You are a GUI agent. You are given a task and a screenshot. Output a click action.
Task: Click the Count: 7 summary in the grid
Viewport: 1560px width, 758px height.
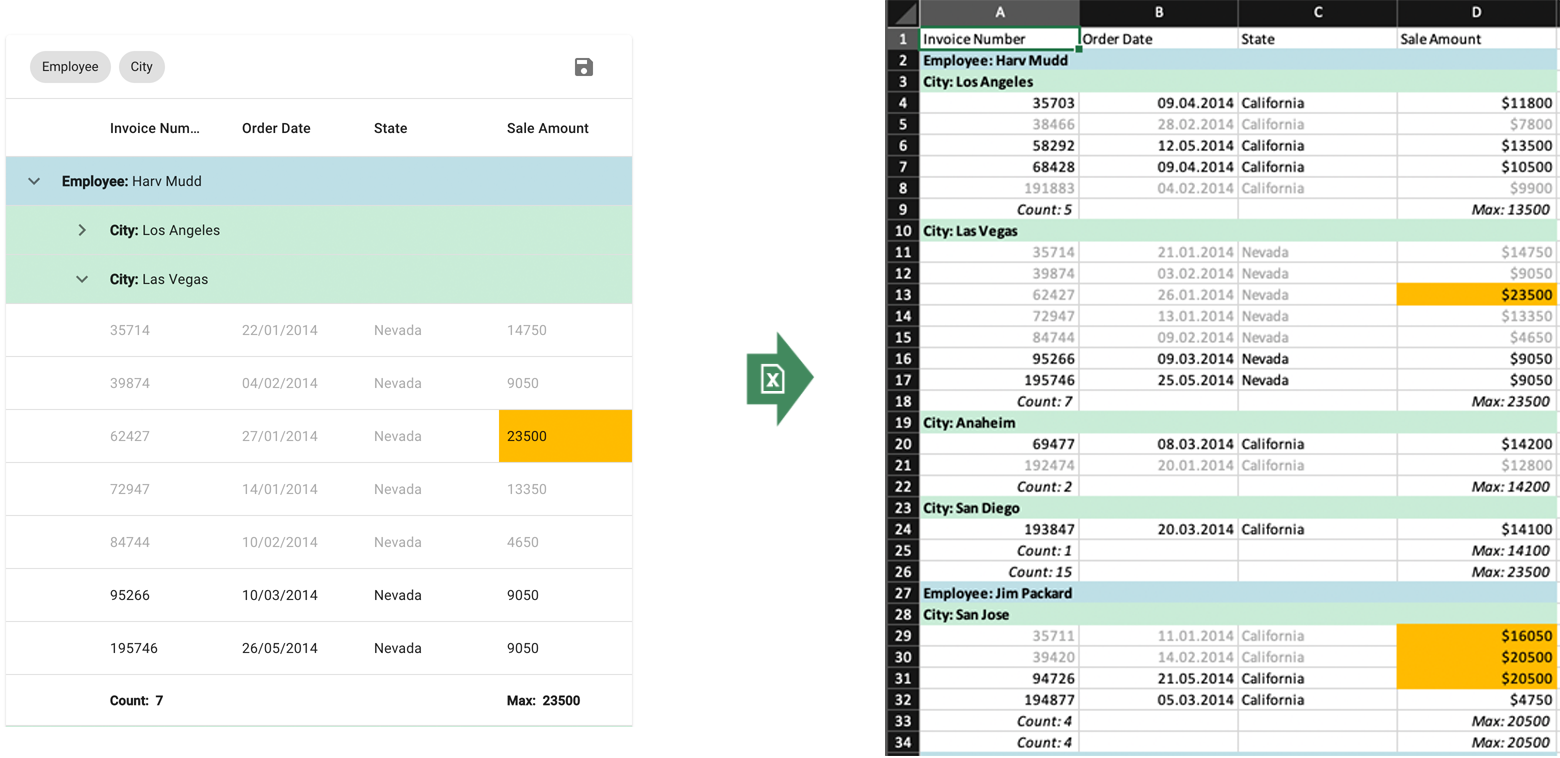click(x=136, y=701)
